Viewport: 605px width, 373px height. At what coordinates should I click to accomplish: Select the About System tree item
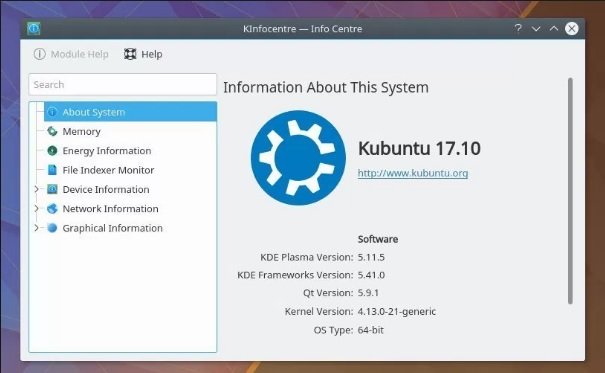(130, 112)
